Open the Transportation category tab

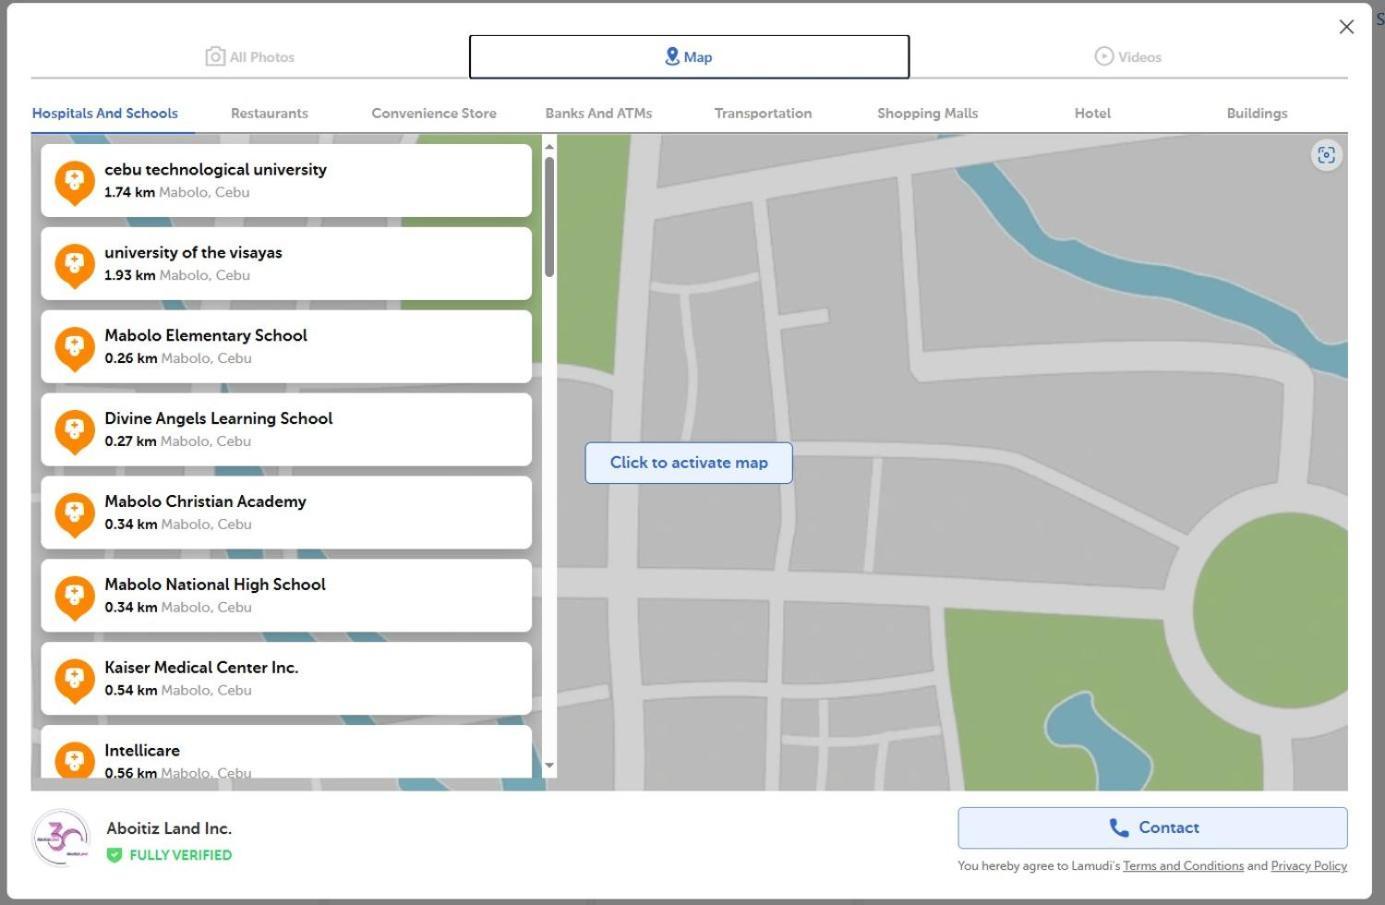(x=762, y=113)
